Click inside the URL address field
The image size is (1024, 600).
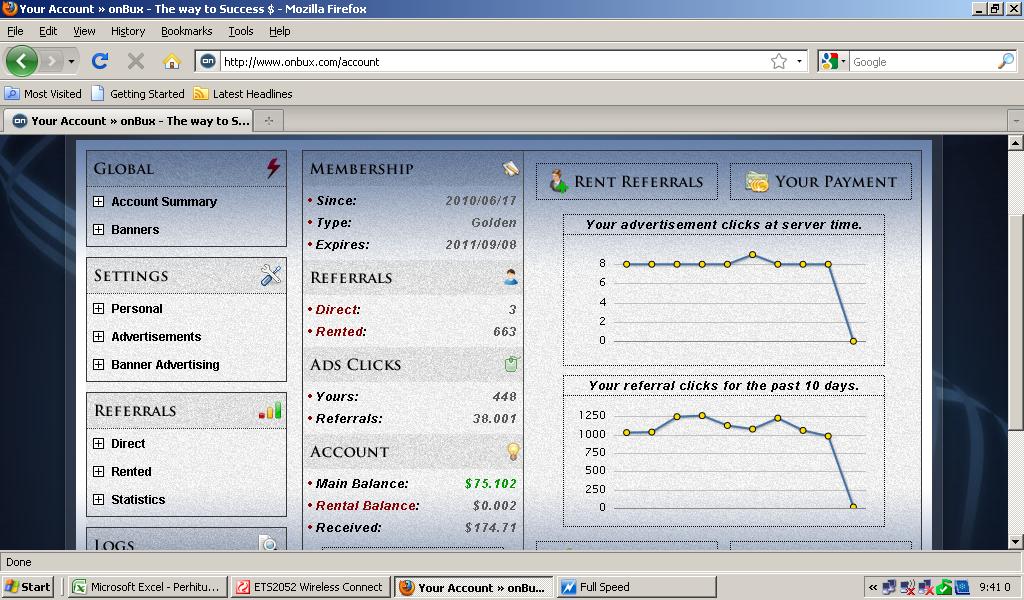493,61
